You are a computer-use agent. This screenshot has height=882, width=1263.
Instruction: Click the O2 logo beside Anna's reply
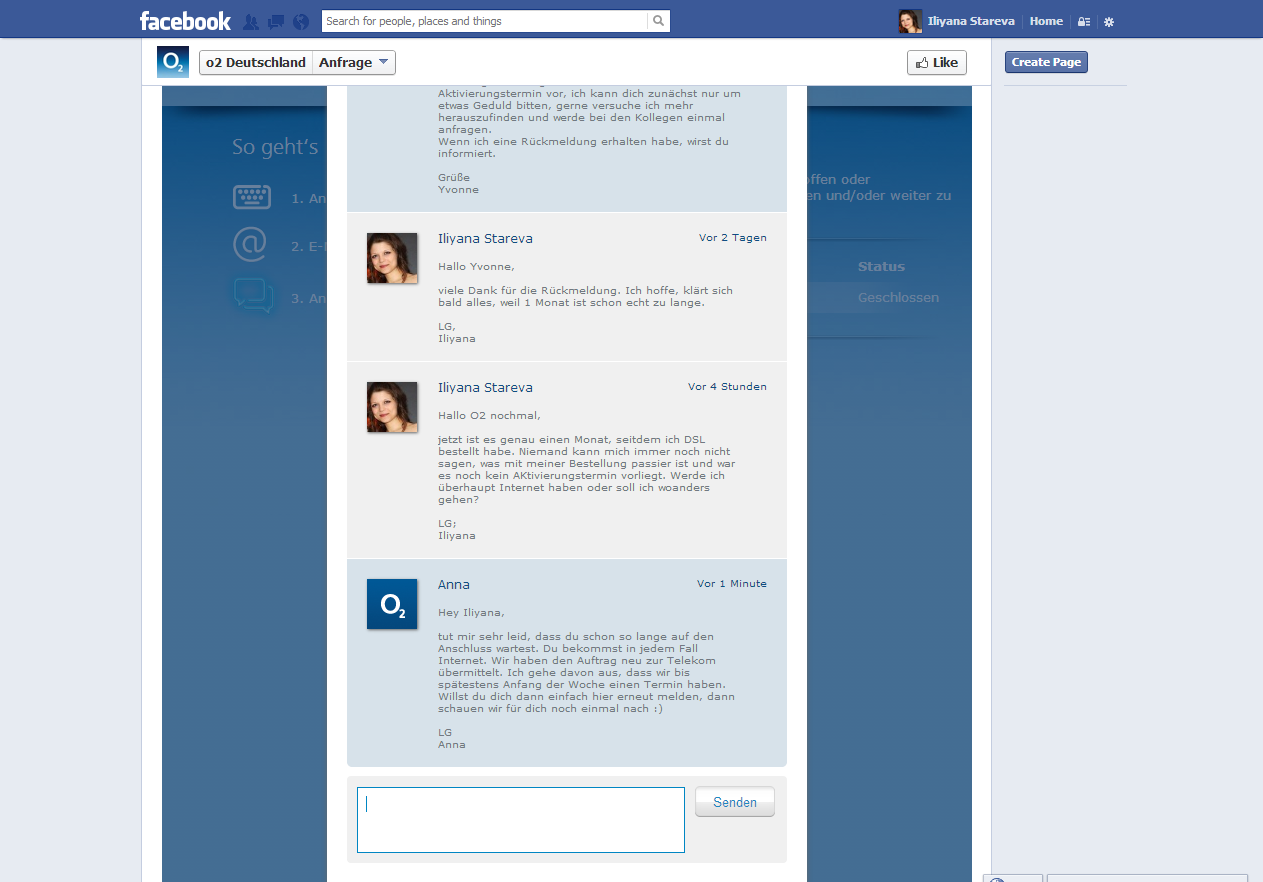pyautogui.click(x=392, y=604)
